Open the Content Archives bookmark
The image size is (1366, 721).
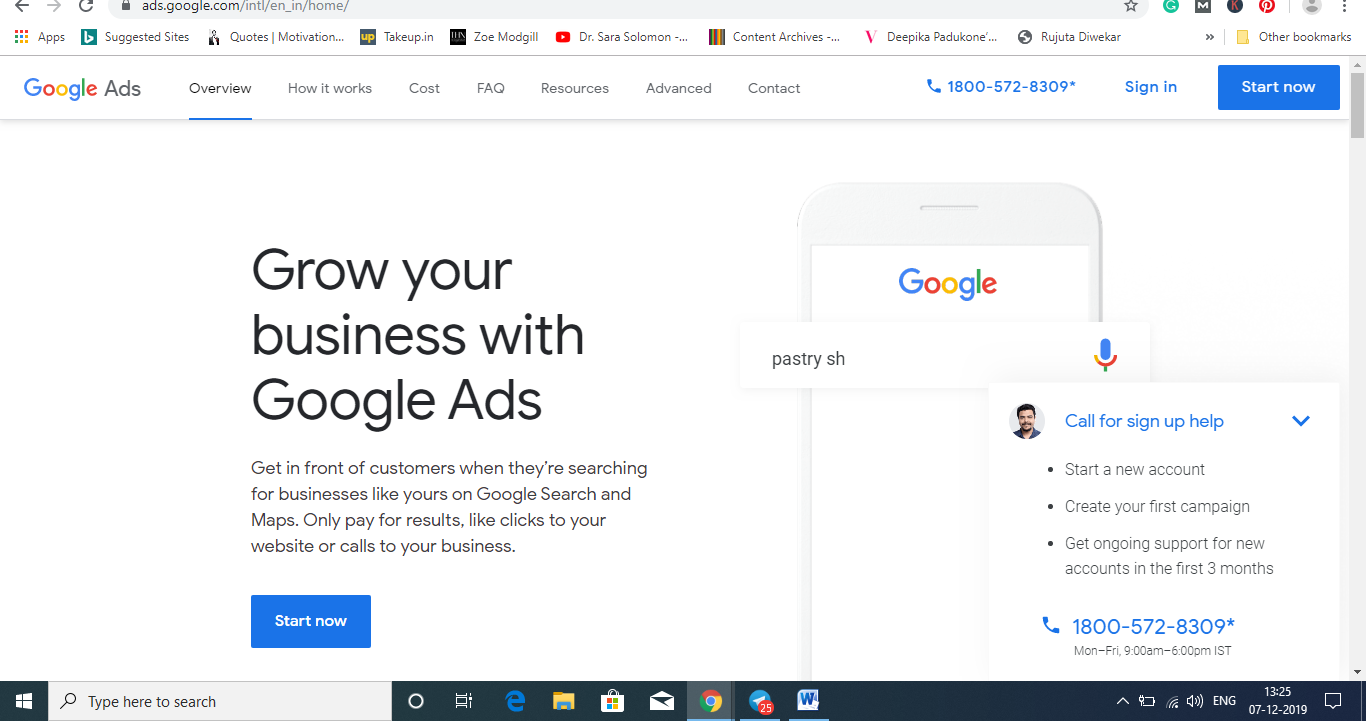774,37
